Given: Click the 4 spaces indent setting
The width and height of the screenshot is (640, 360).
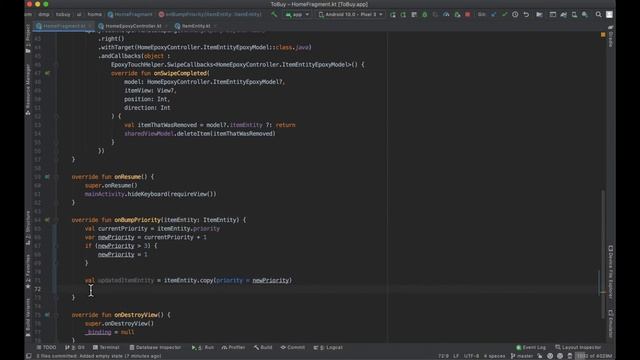Looking at the screenshot, I should coord(494,356).
